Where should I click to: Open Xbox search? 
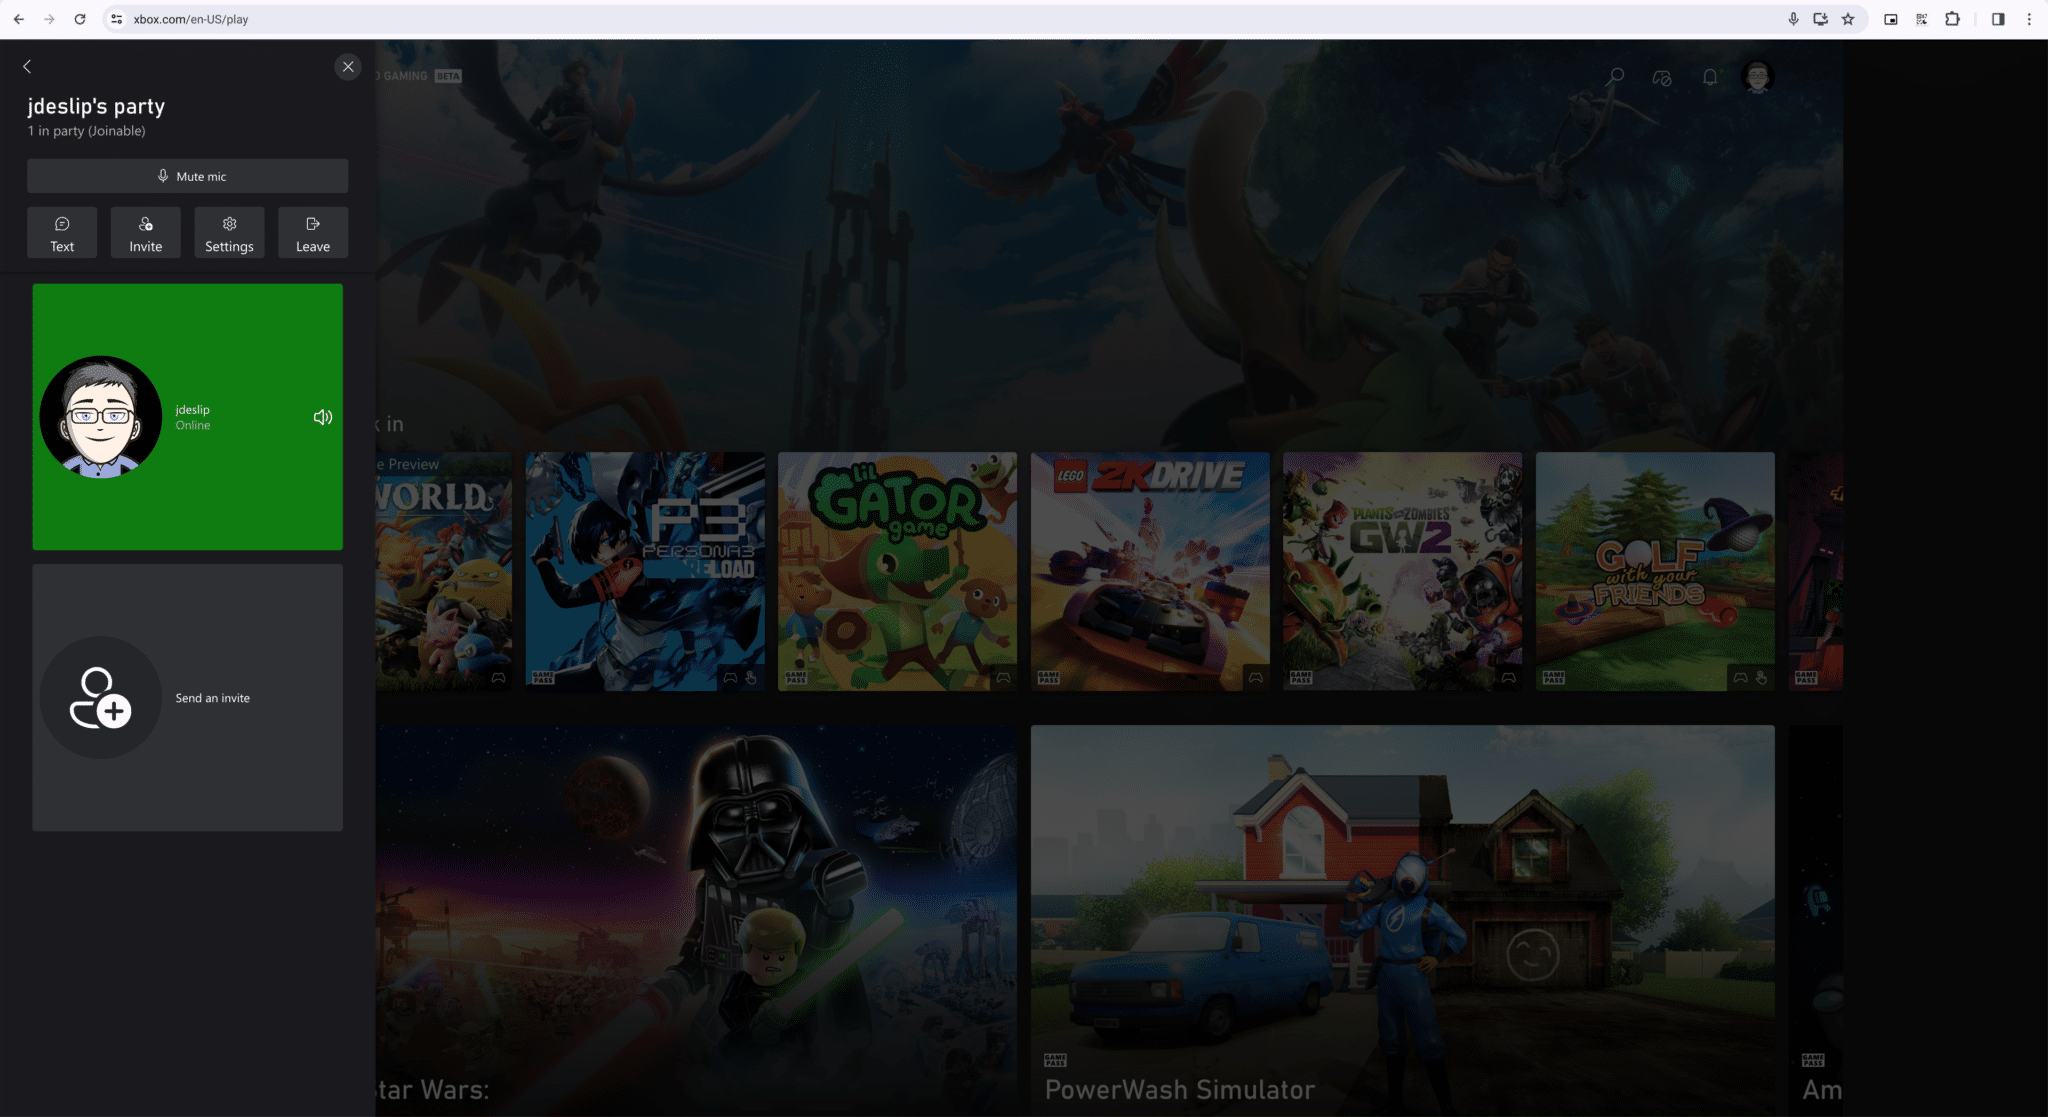click(x=1614, y=75)
